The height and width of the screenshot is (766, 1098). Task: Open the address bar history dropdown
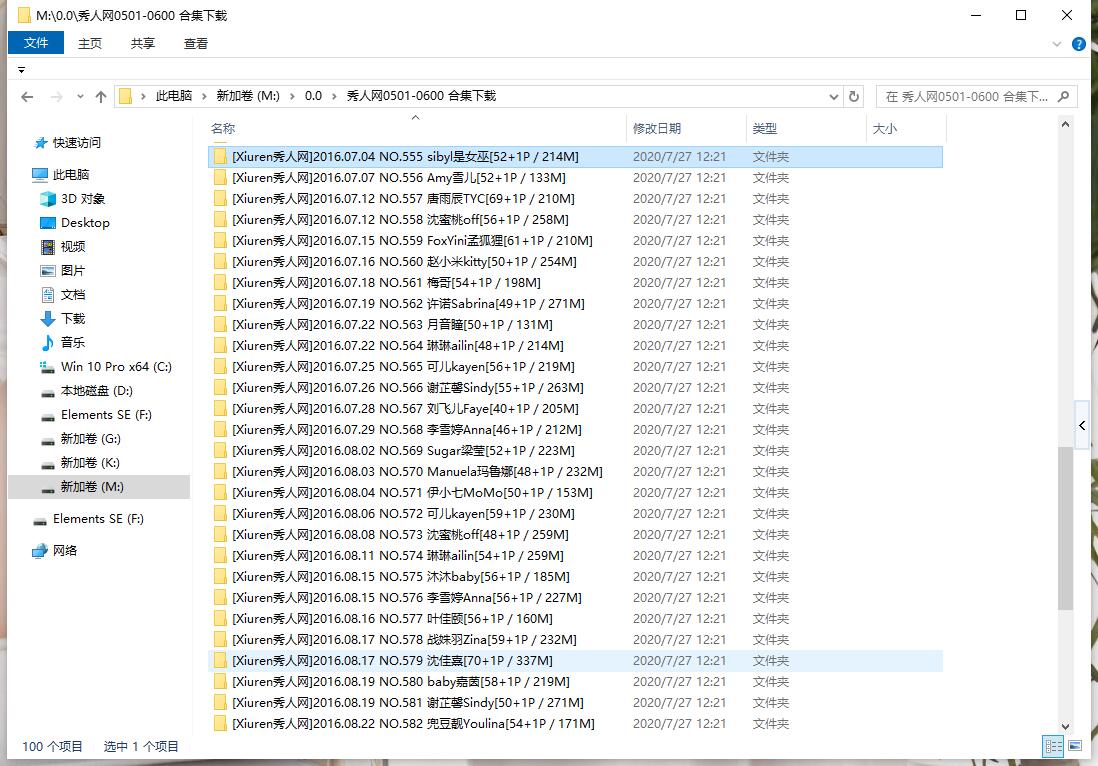point(834,97)
